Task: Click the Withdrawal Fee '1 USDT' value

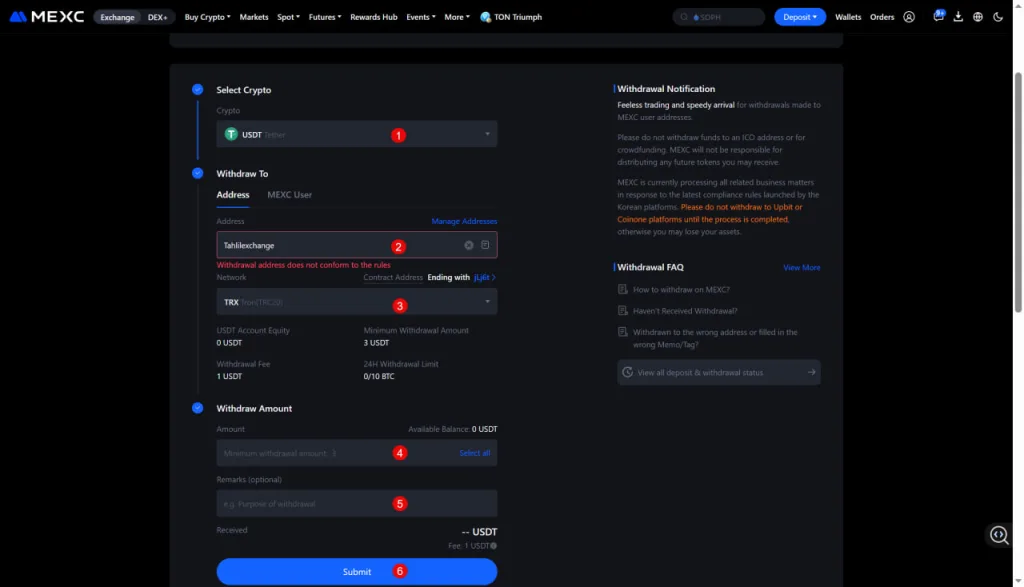Action: [229, 376]
